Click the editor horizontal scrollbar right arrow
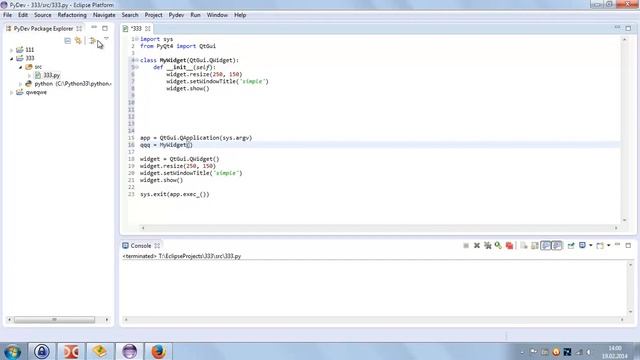This screenshot has width=640, height=360. click(616, 228)
